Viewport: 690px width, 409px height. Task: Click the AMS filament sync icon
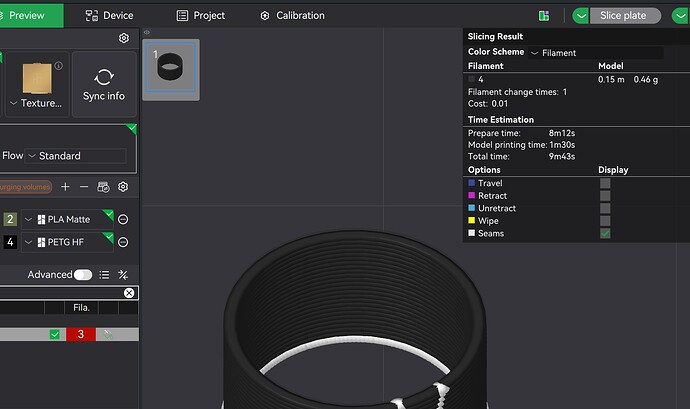tap(103, 187)
